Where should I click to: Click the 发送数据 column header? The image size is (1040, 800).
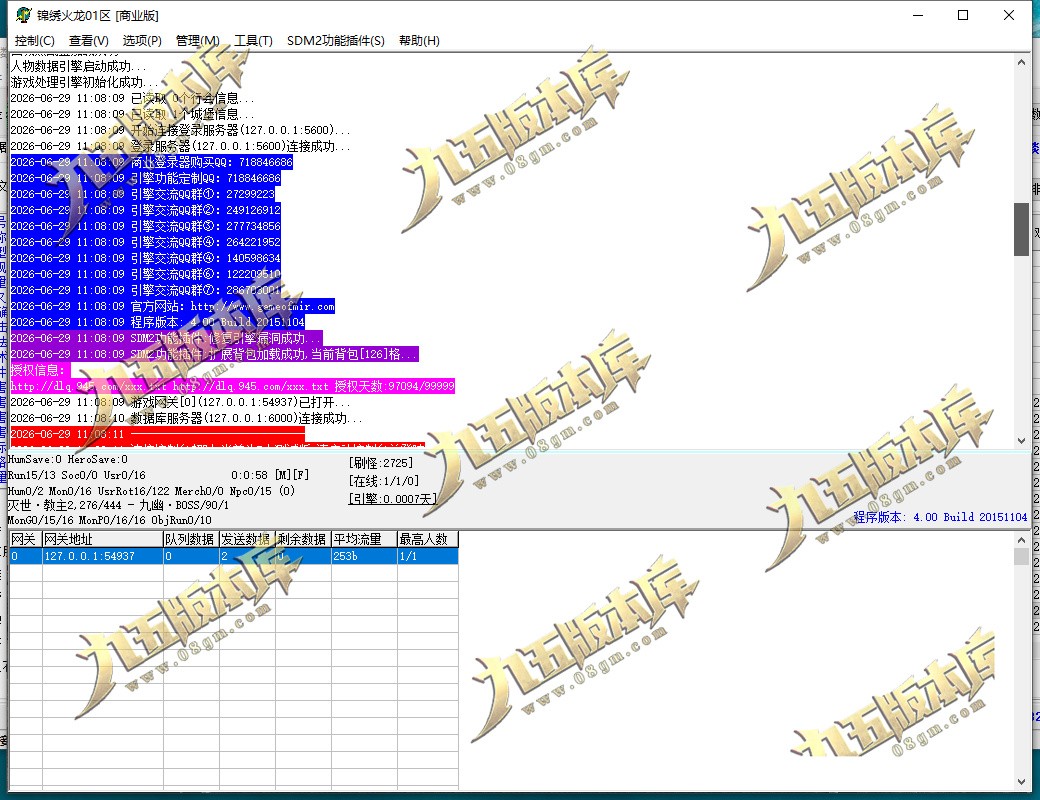point(247,539)
